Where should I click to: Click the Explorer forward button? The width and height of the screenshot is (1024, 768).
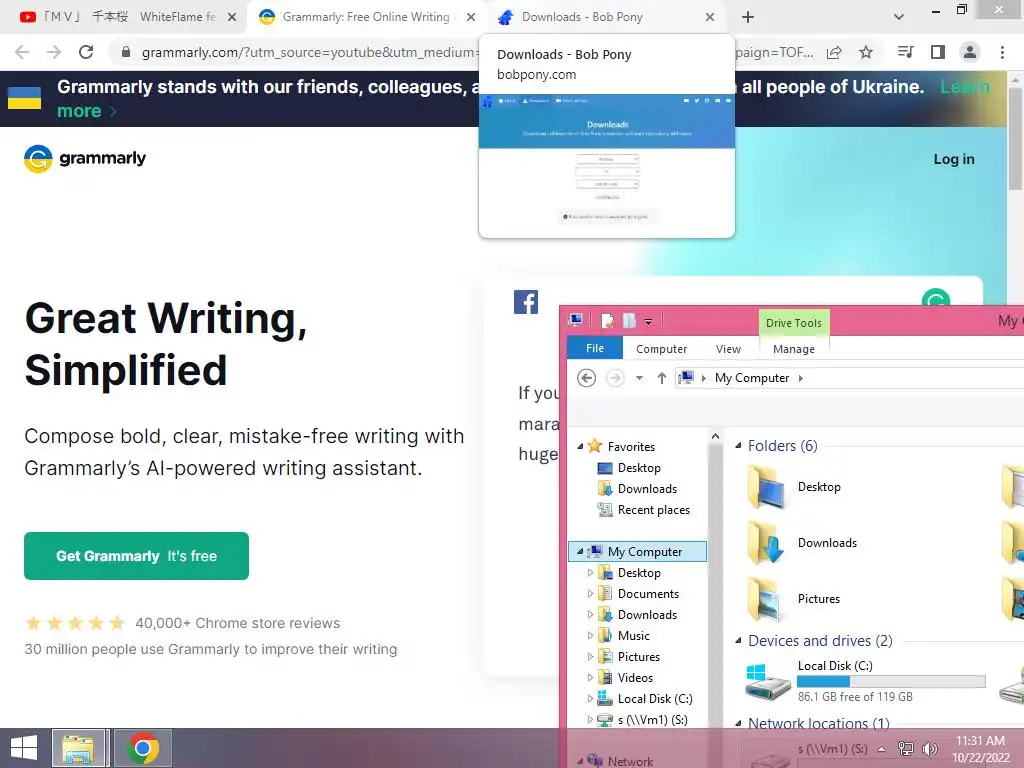pos(615,377)
